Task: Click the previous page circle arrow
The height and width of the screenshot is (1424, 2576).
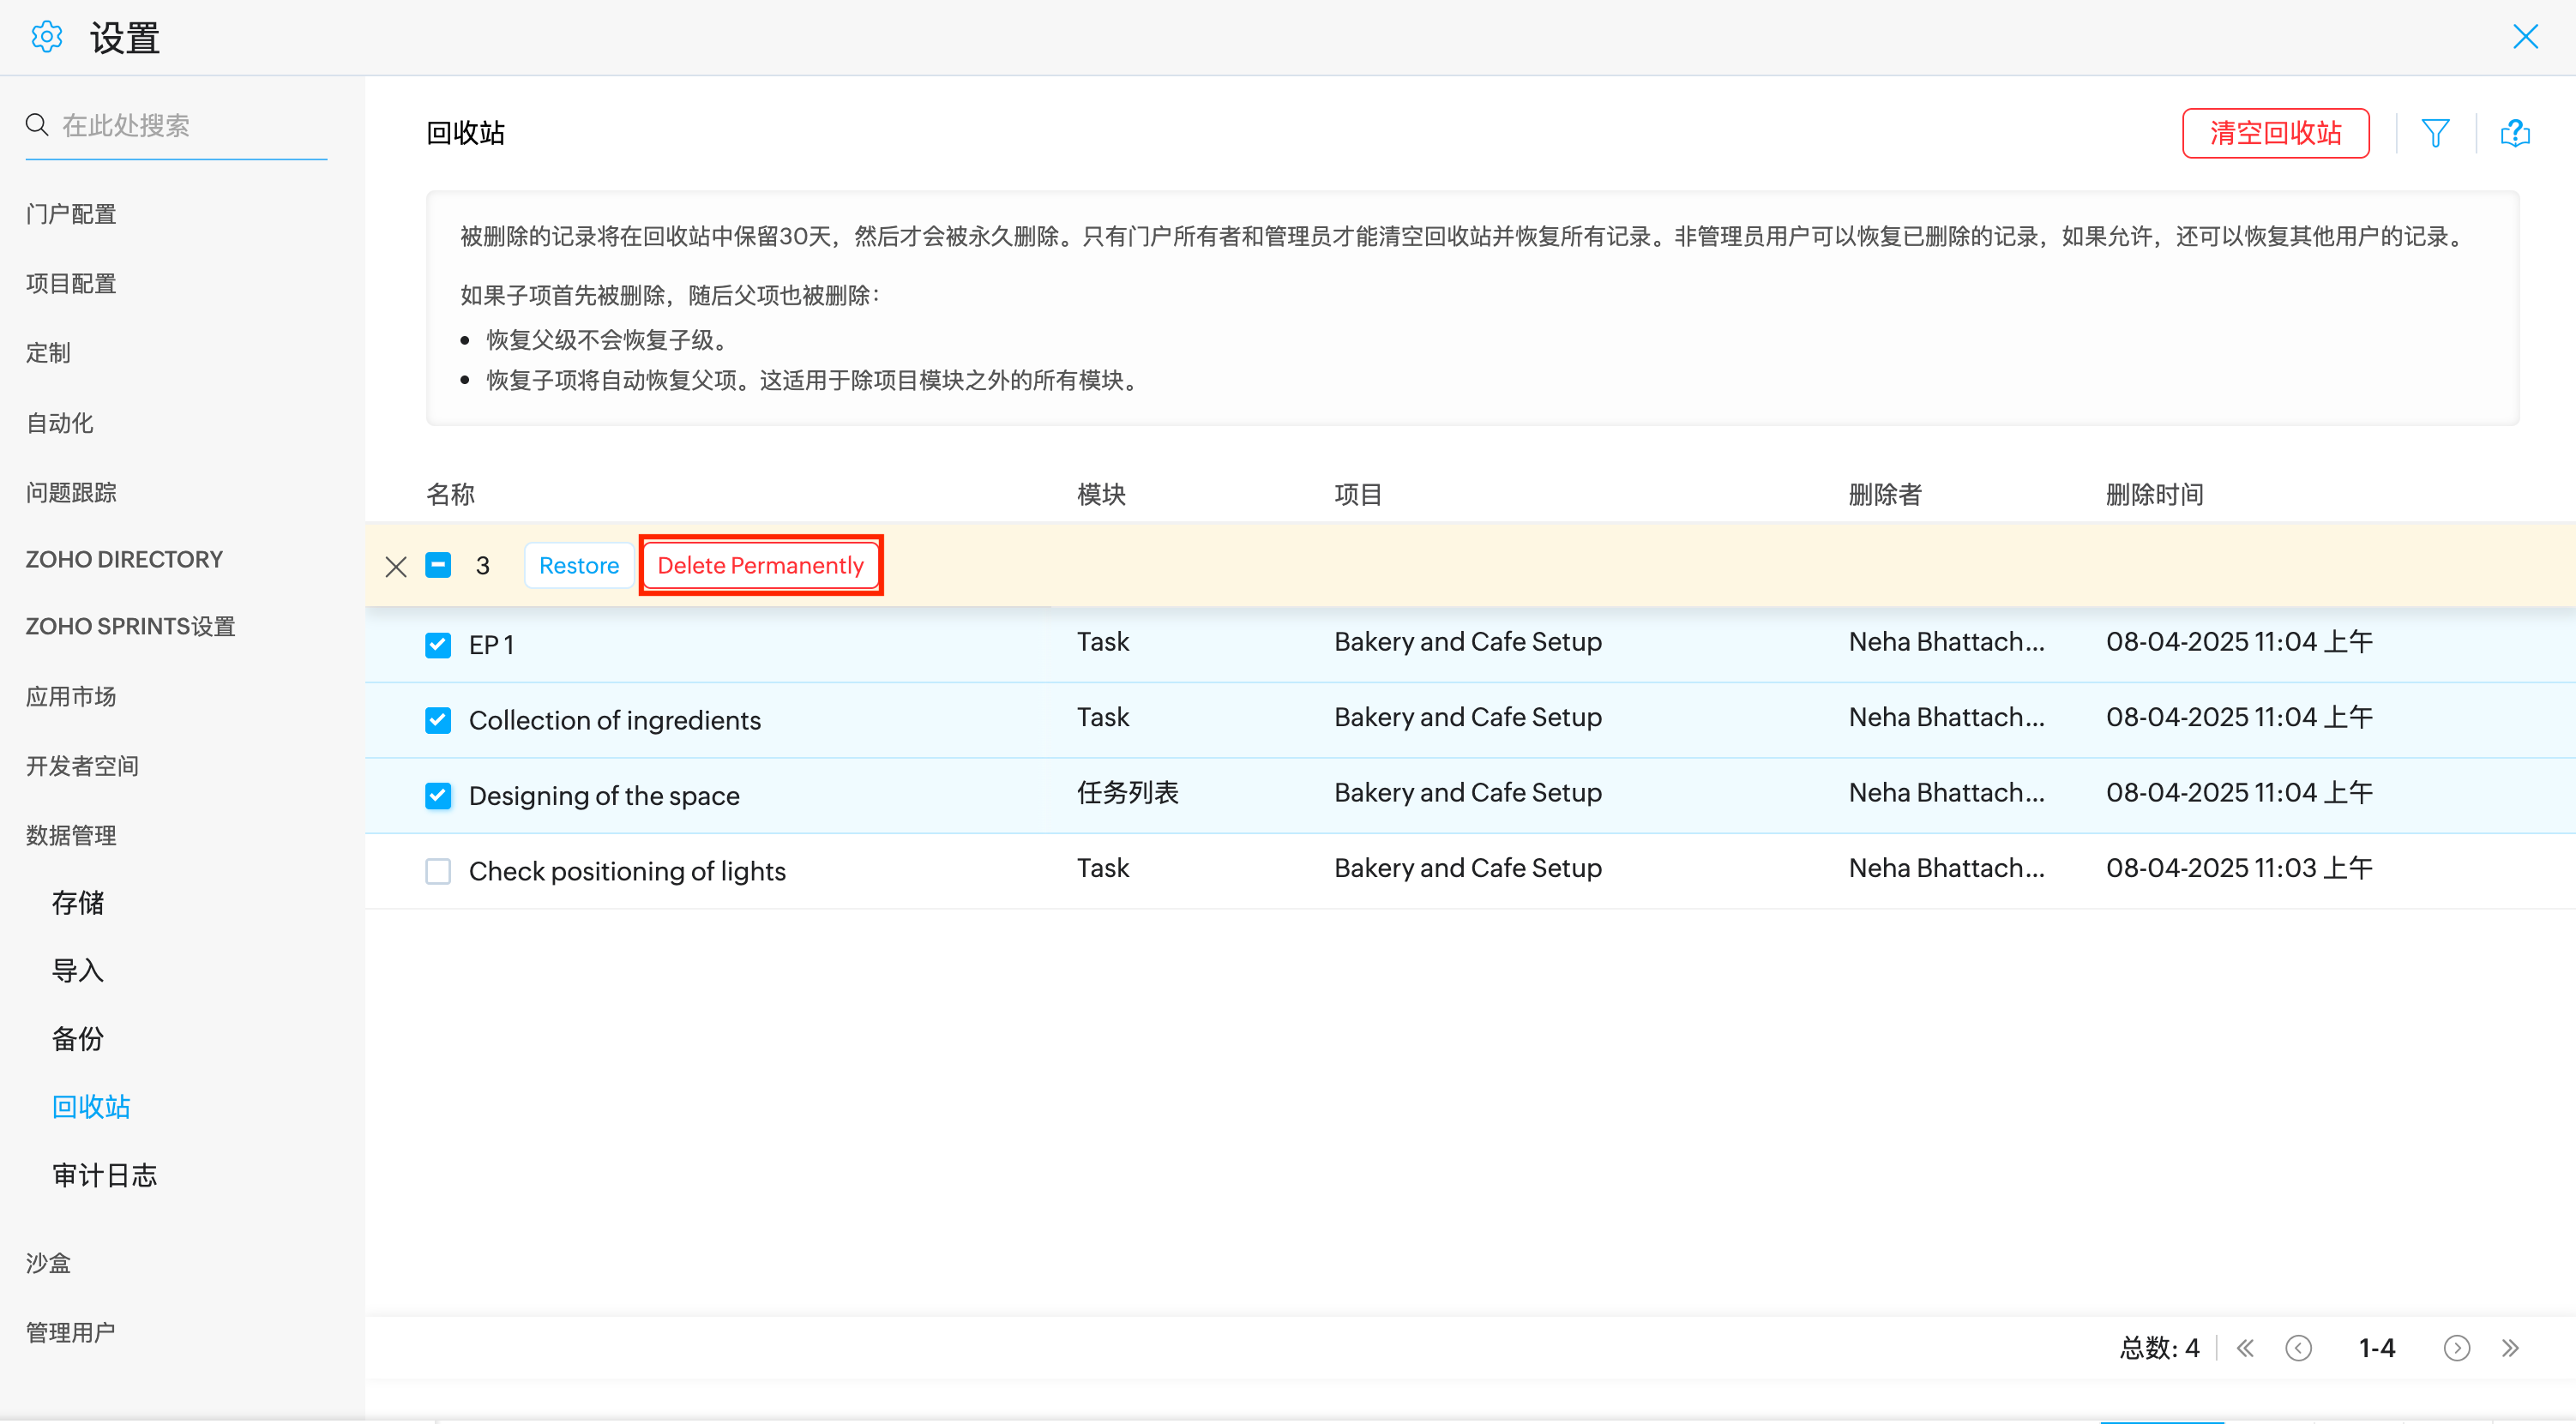Action: (x=2298, y=1348)
